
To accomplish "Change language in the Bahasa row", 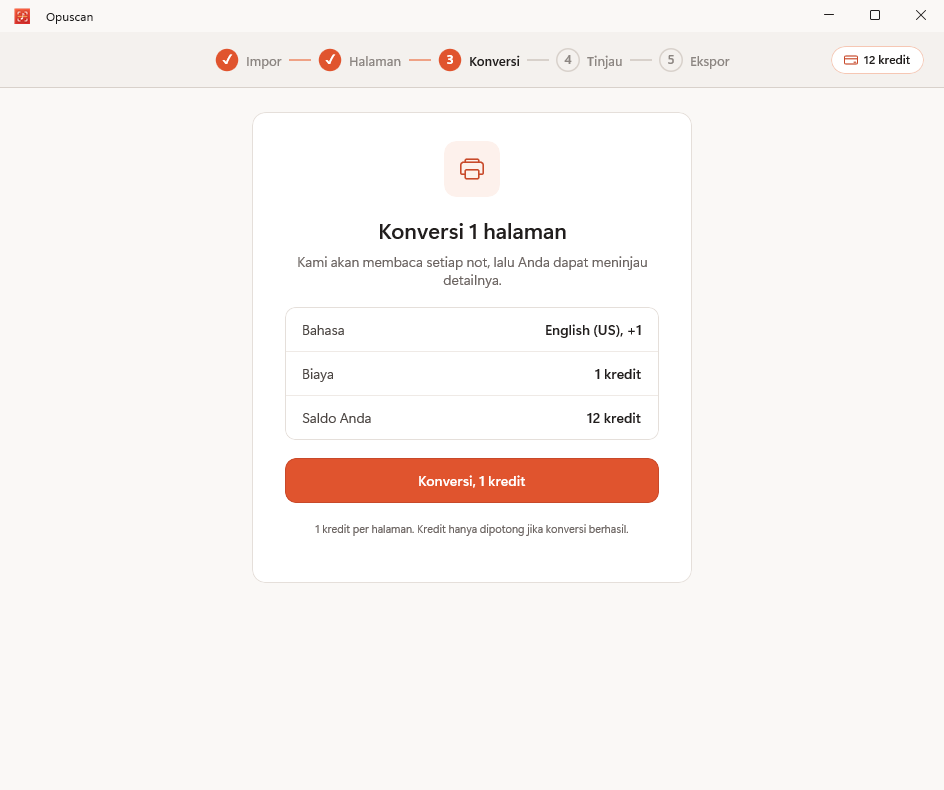I will point(472,330).
